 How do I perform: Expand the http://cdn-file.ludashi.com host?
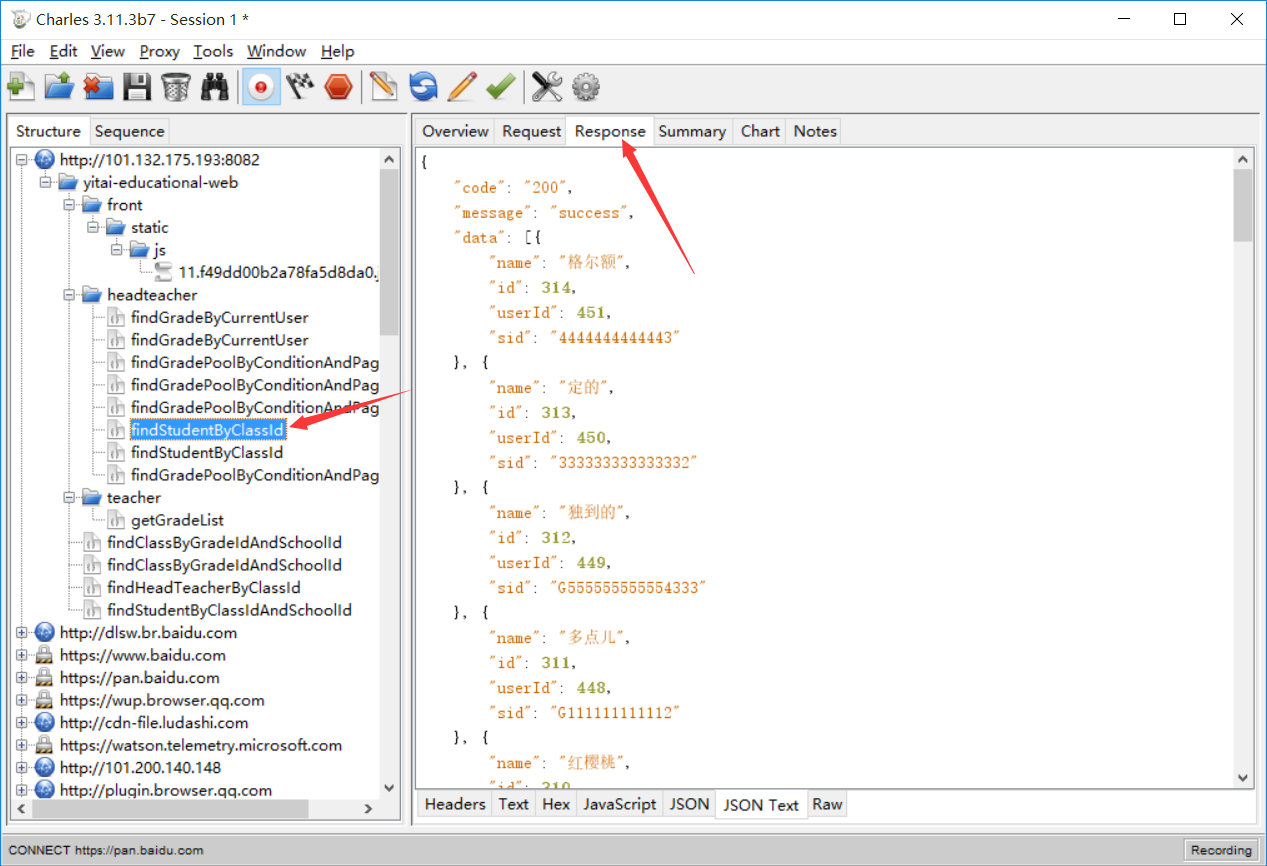22,722
